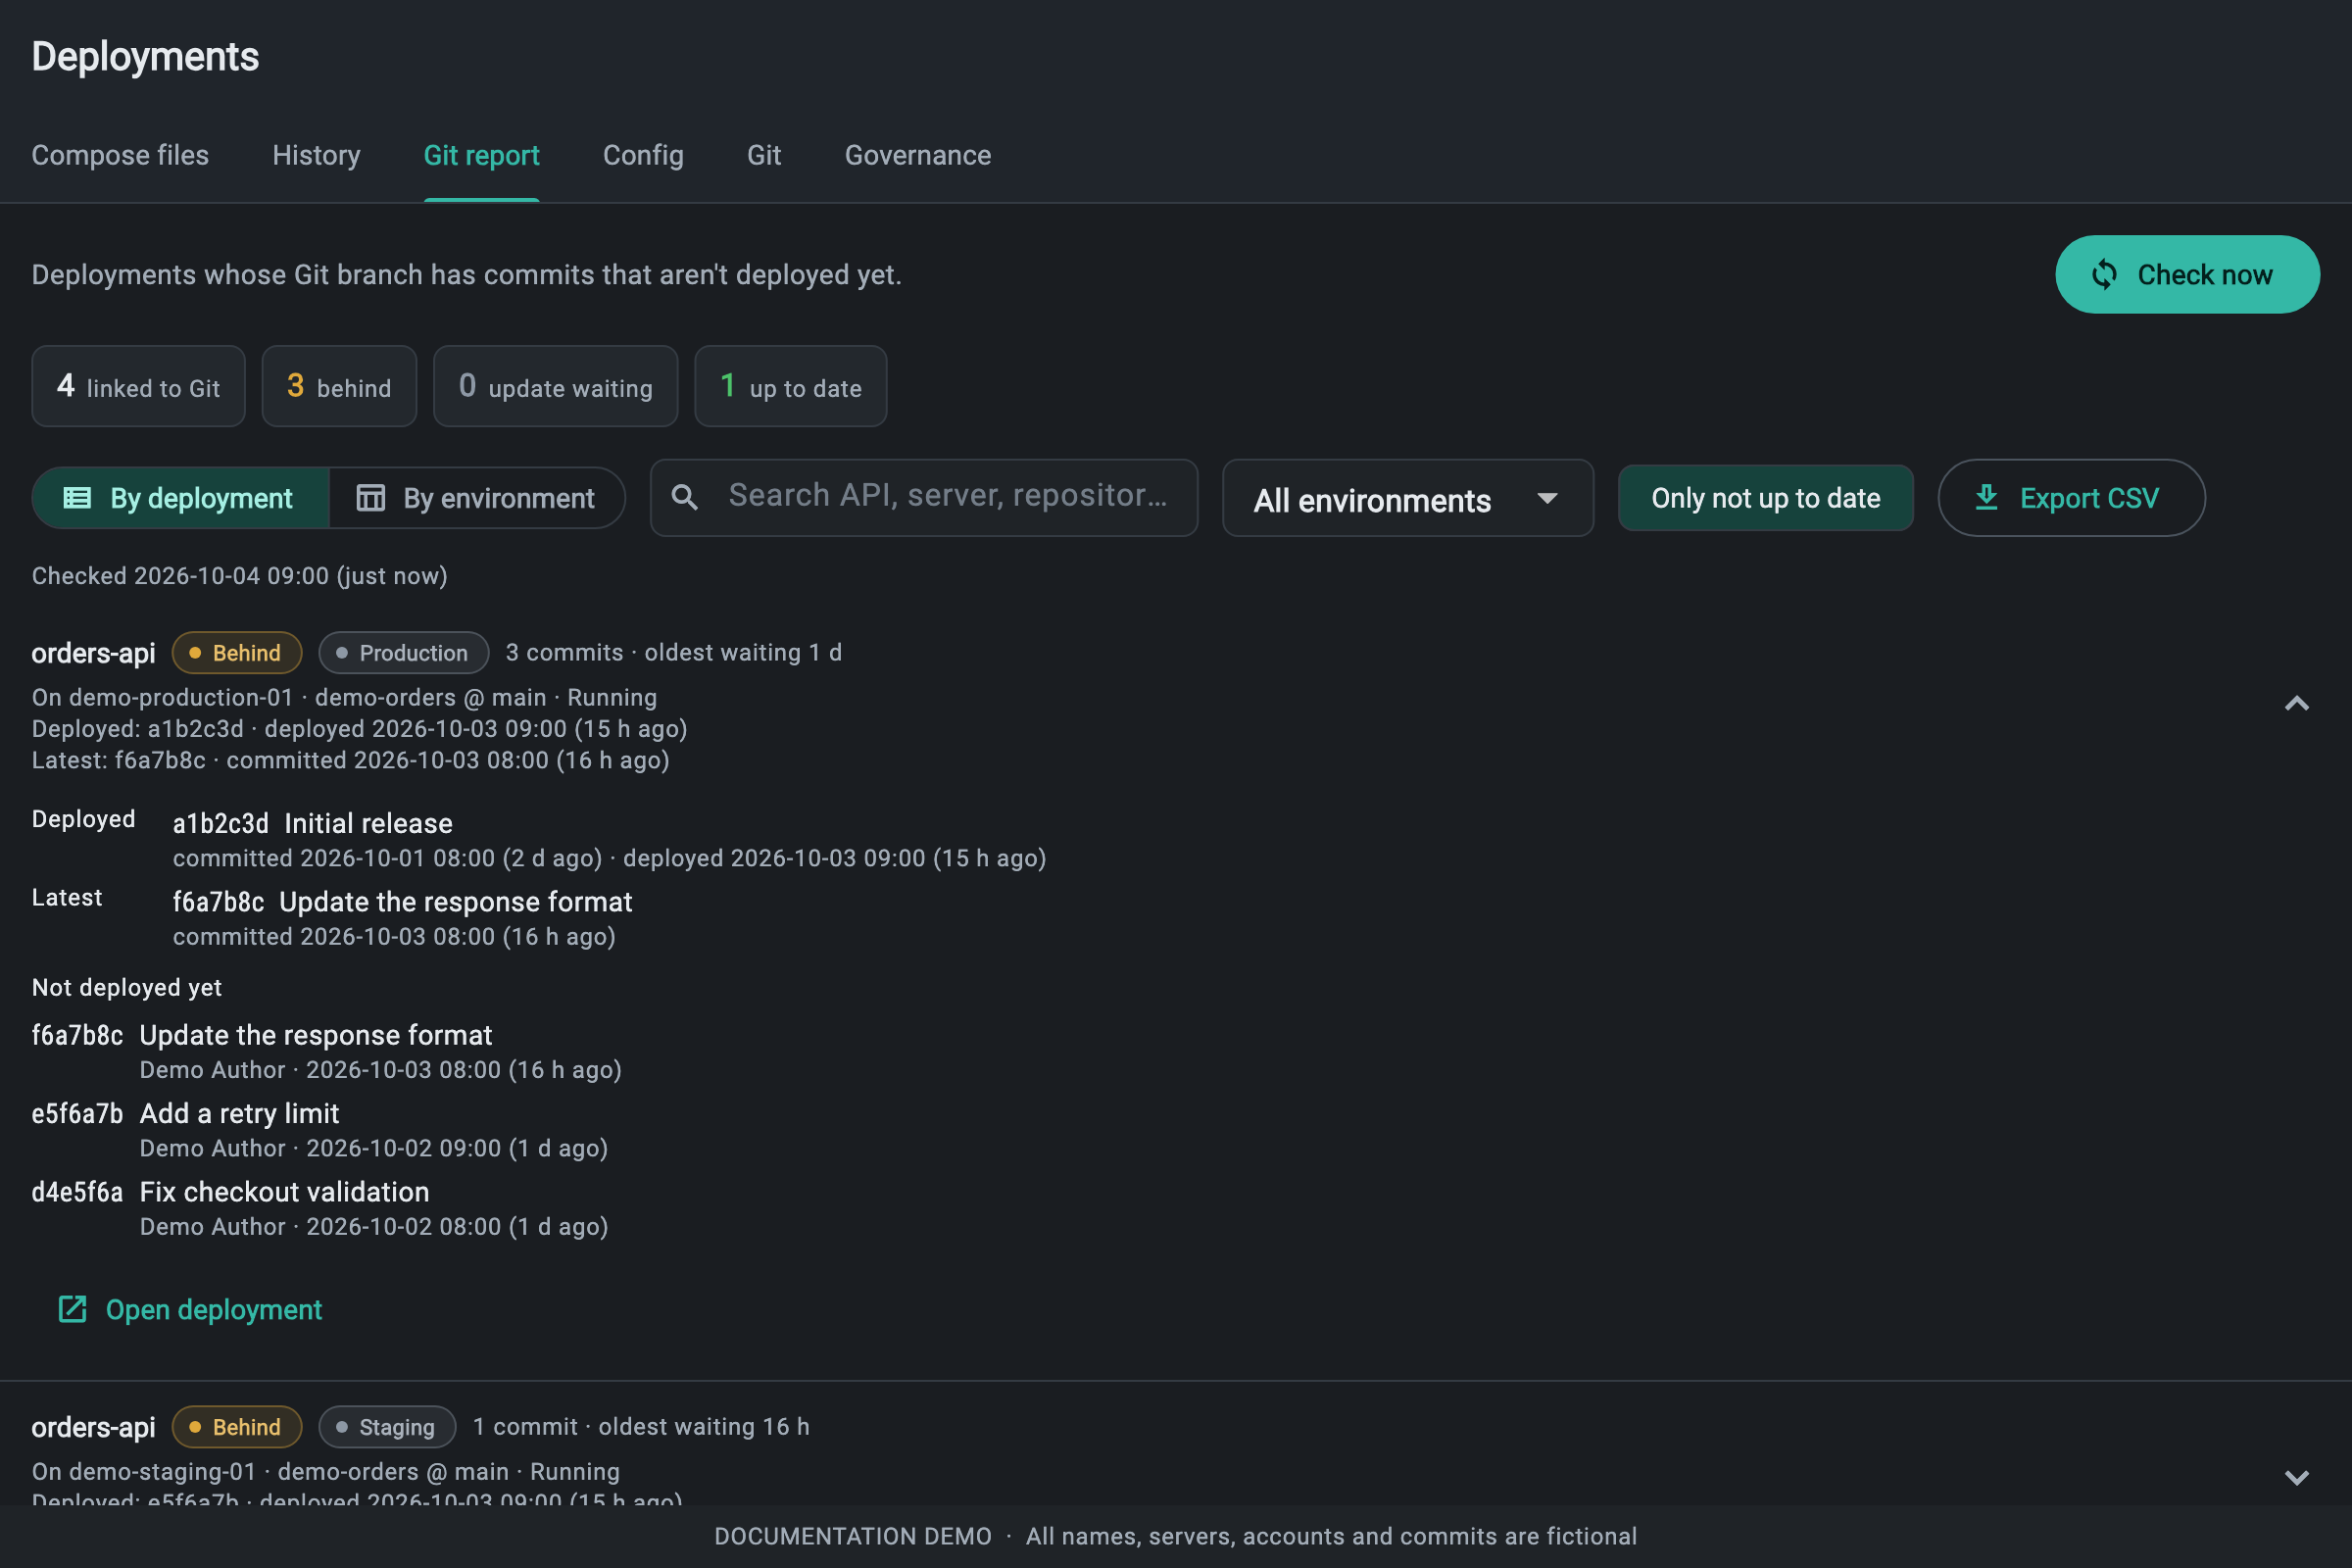The image size is (2352, 1568).
Task: Click 'f6a7b8c' under Not deployed yet
Action: pyautogui.click(x=77, y=1035)
